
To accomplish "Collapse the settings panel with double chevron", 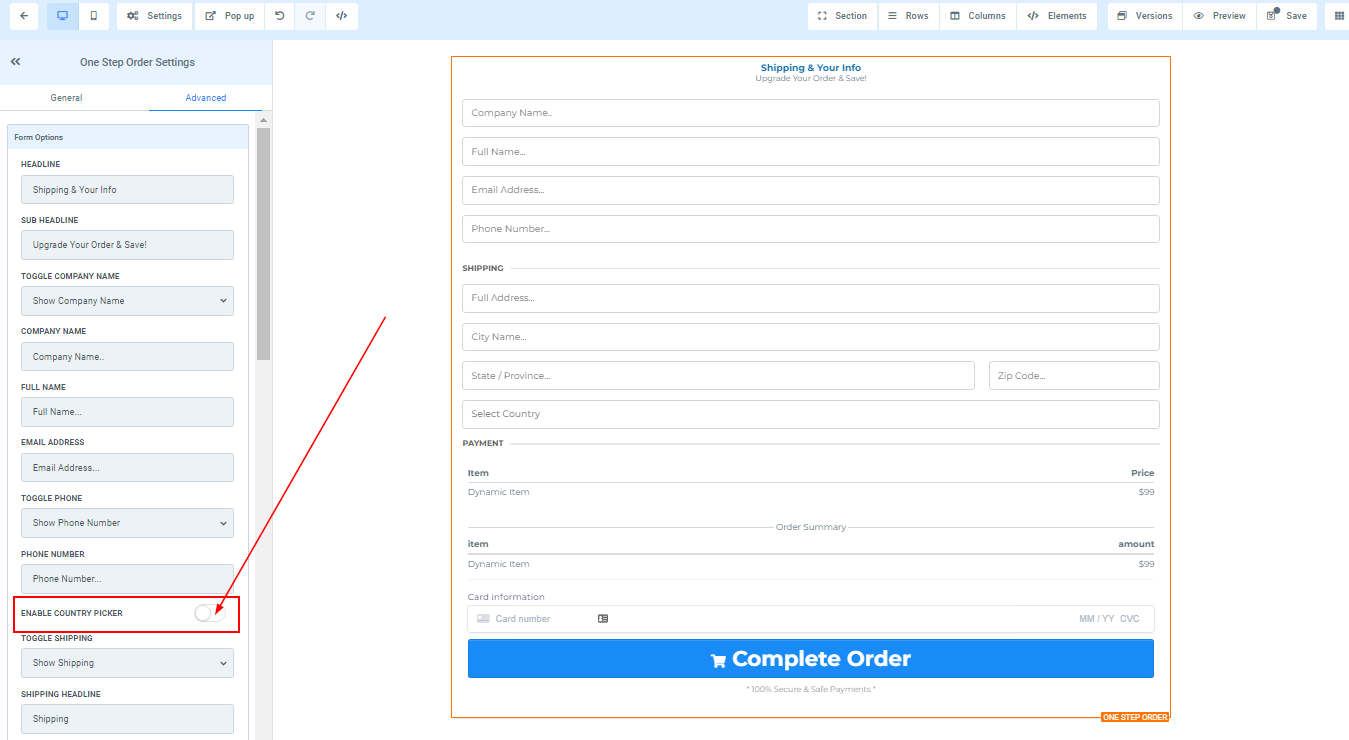I will (16, 62).
